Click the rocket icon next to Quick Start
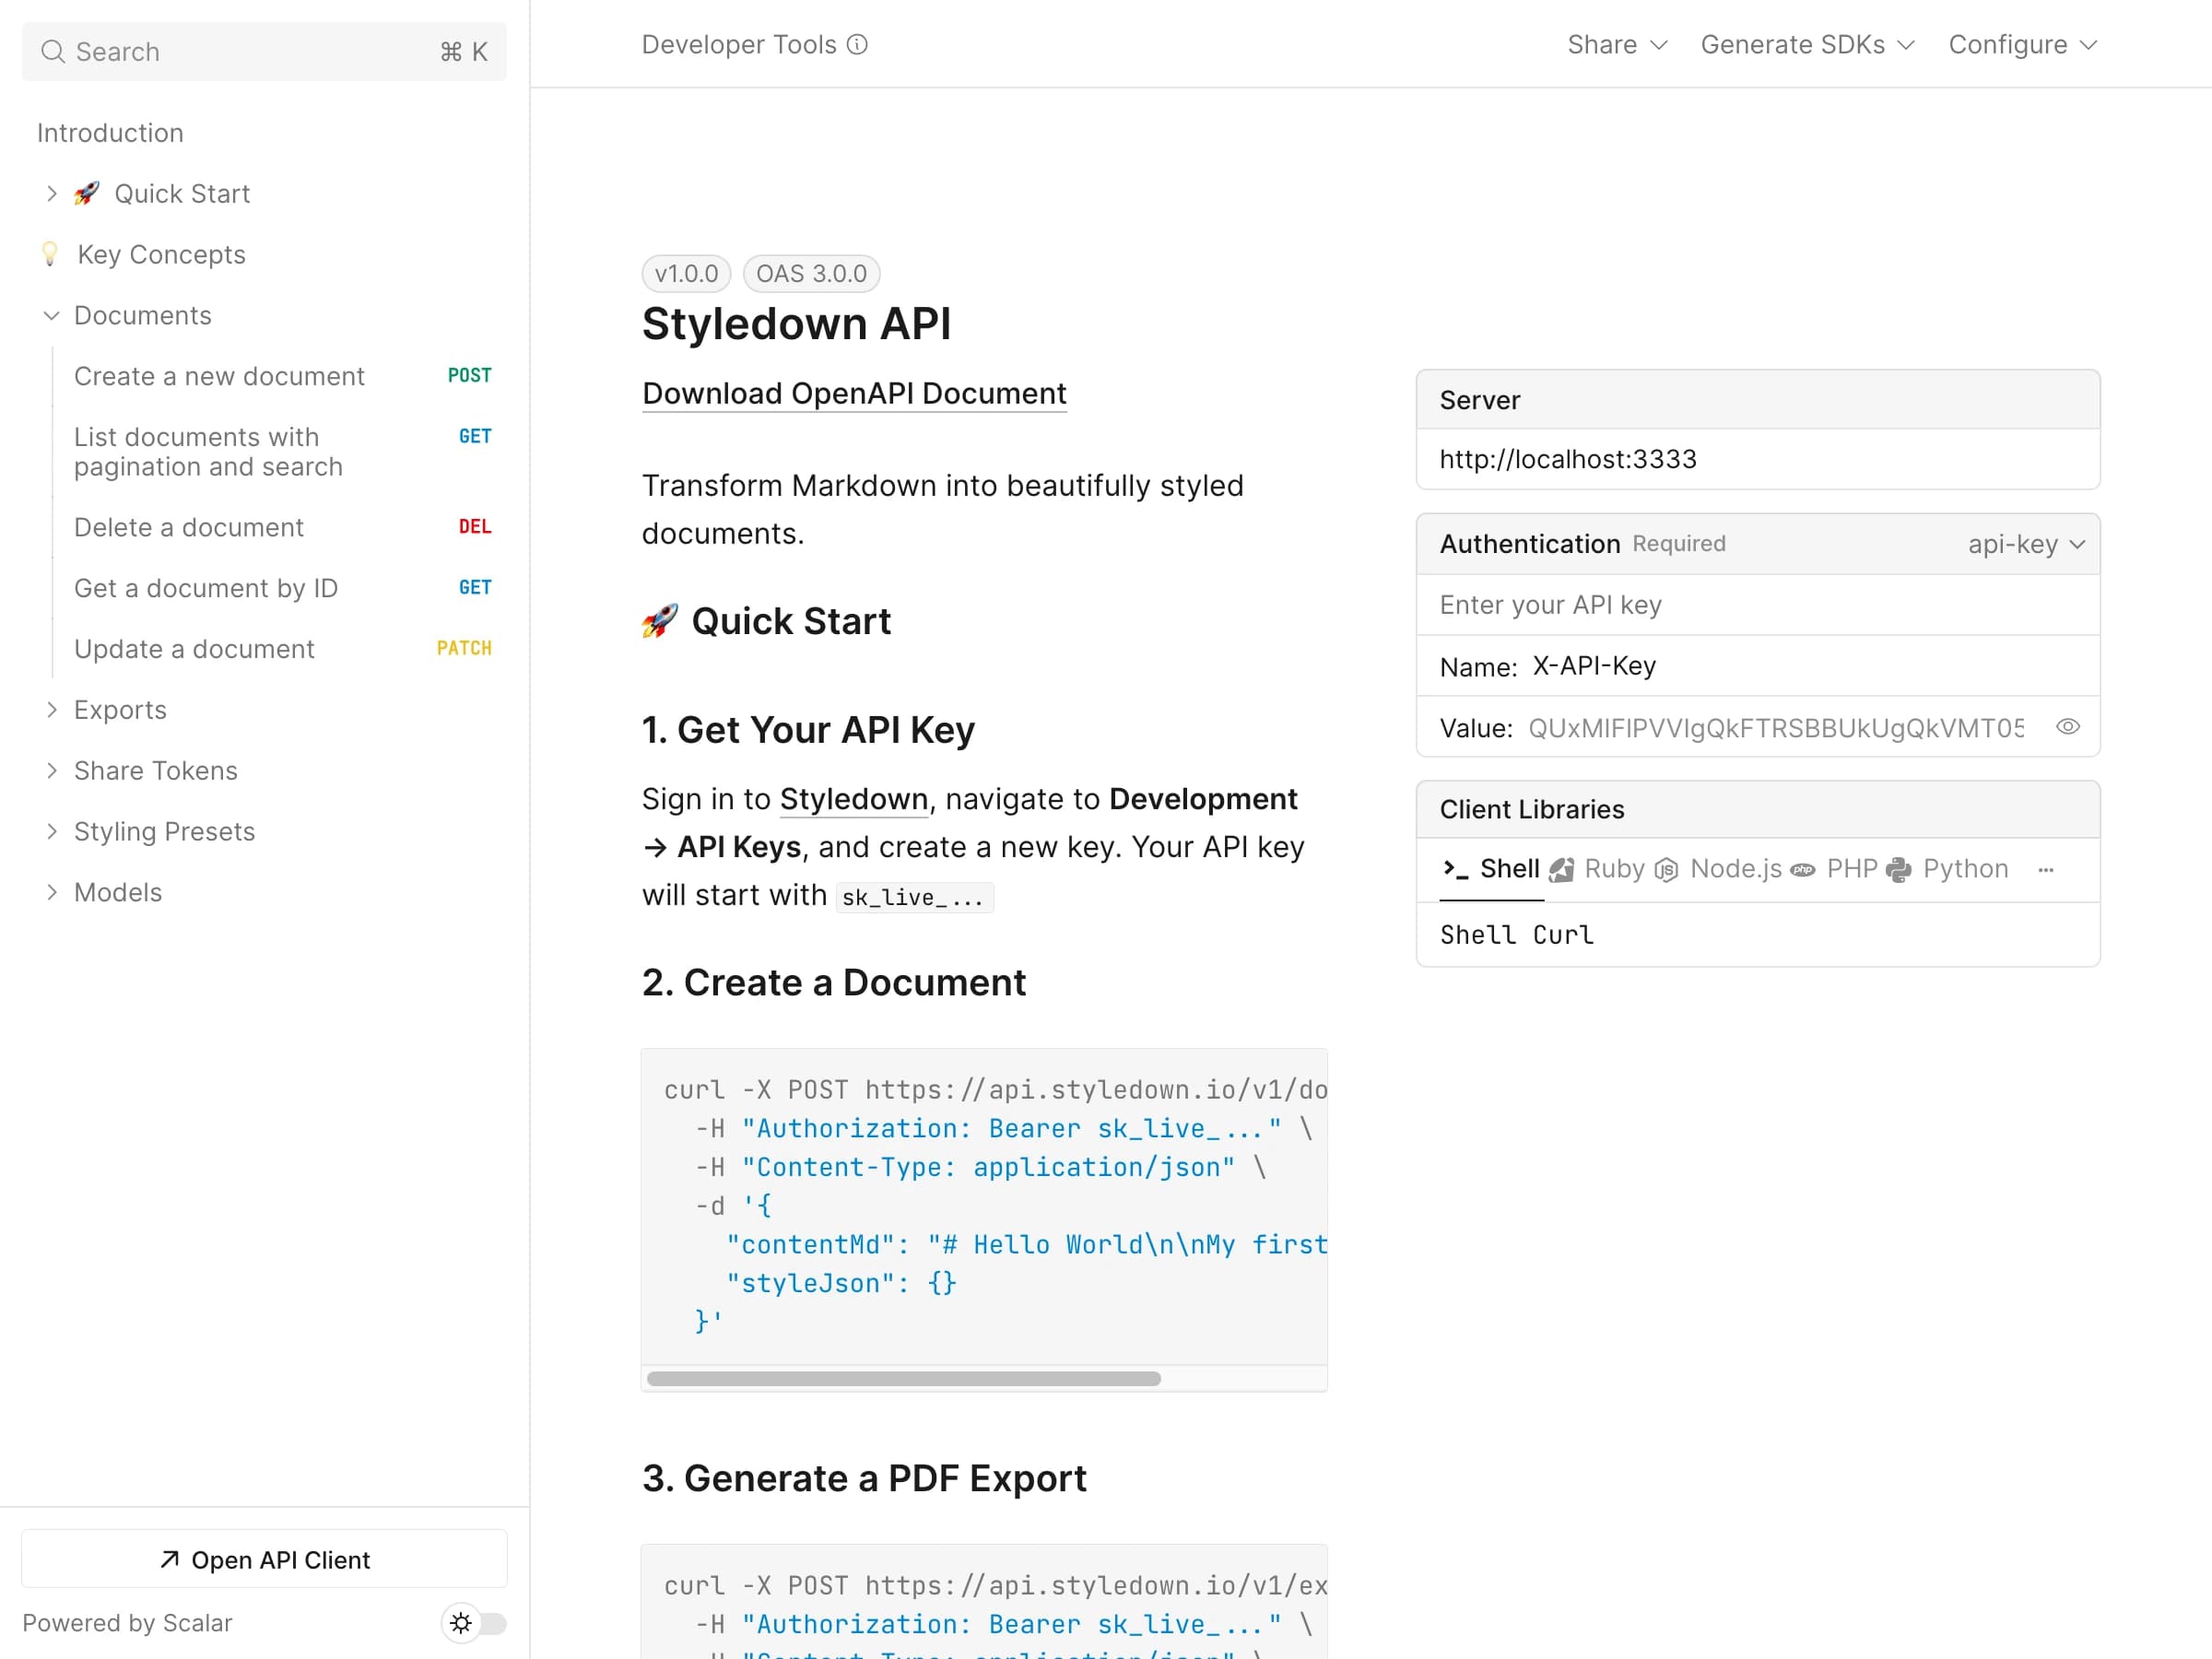 pyautogui.click(x=86, y=193)
